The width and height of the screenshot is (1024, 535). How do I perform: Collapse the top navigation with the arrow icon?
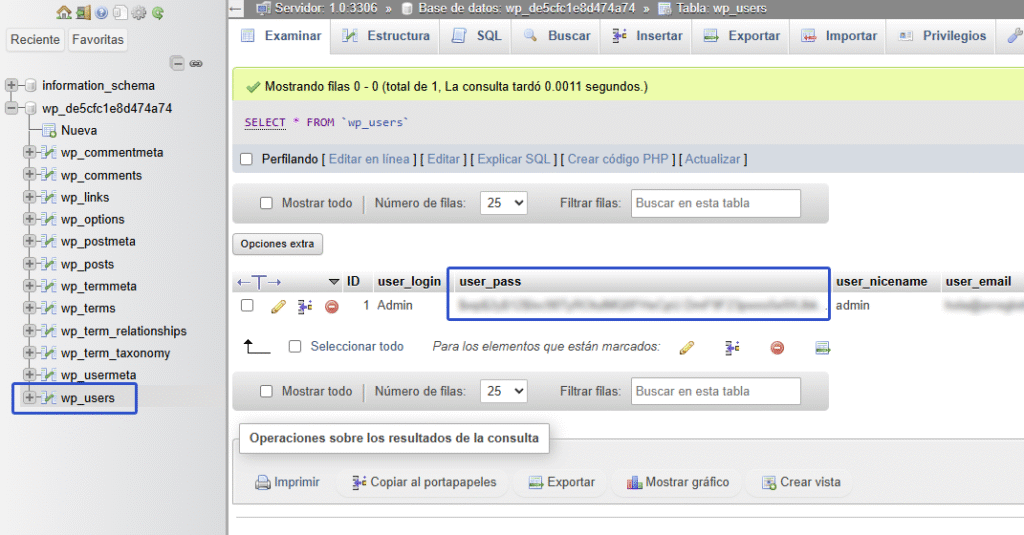[x=236, y=8]
